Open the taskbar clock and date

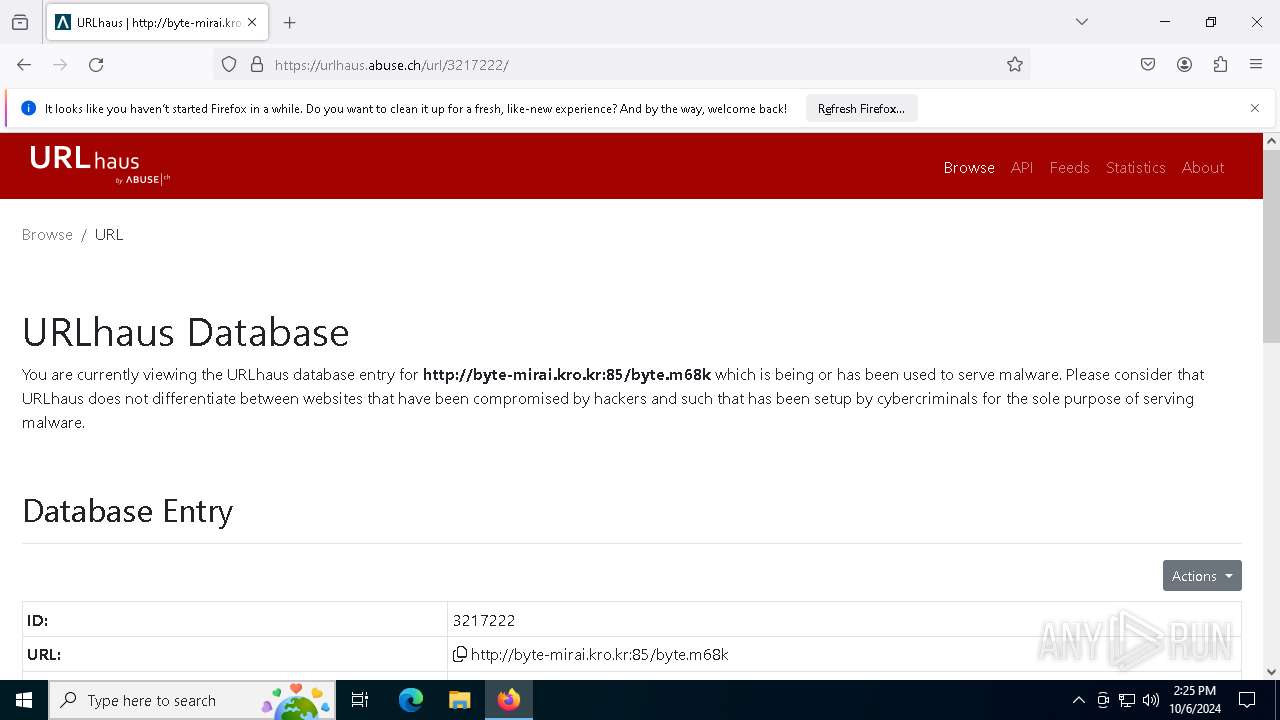coord(1195,700)
